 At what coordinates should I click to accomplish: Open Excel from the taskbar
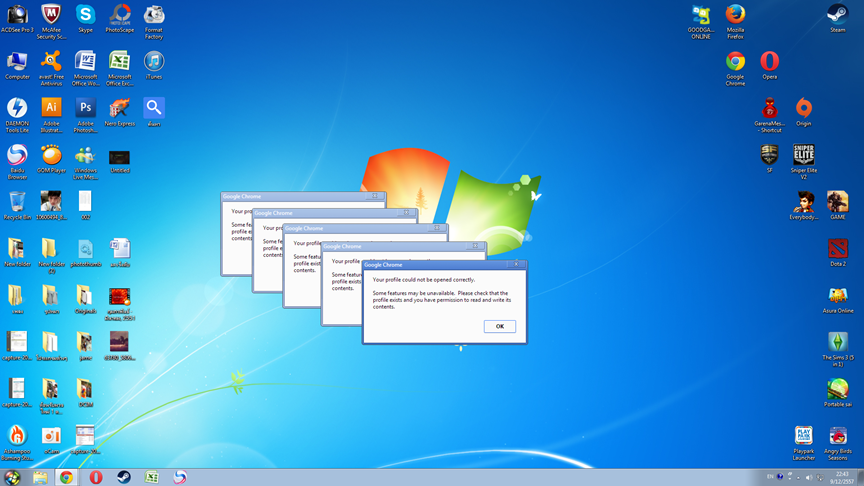(152, 477)
